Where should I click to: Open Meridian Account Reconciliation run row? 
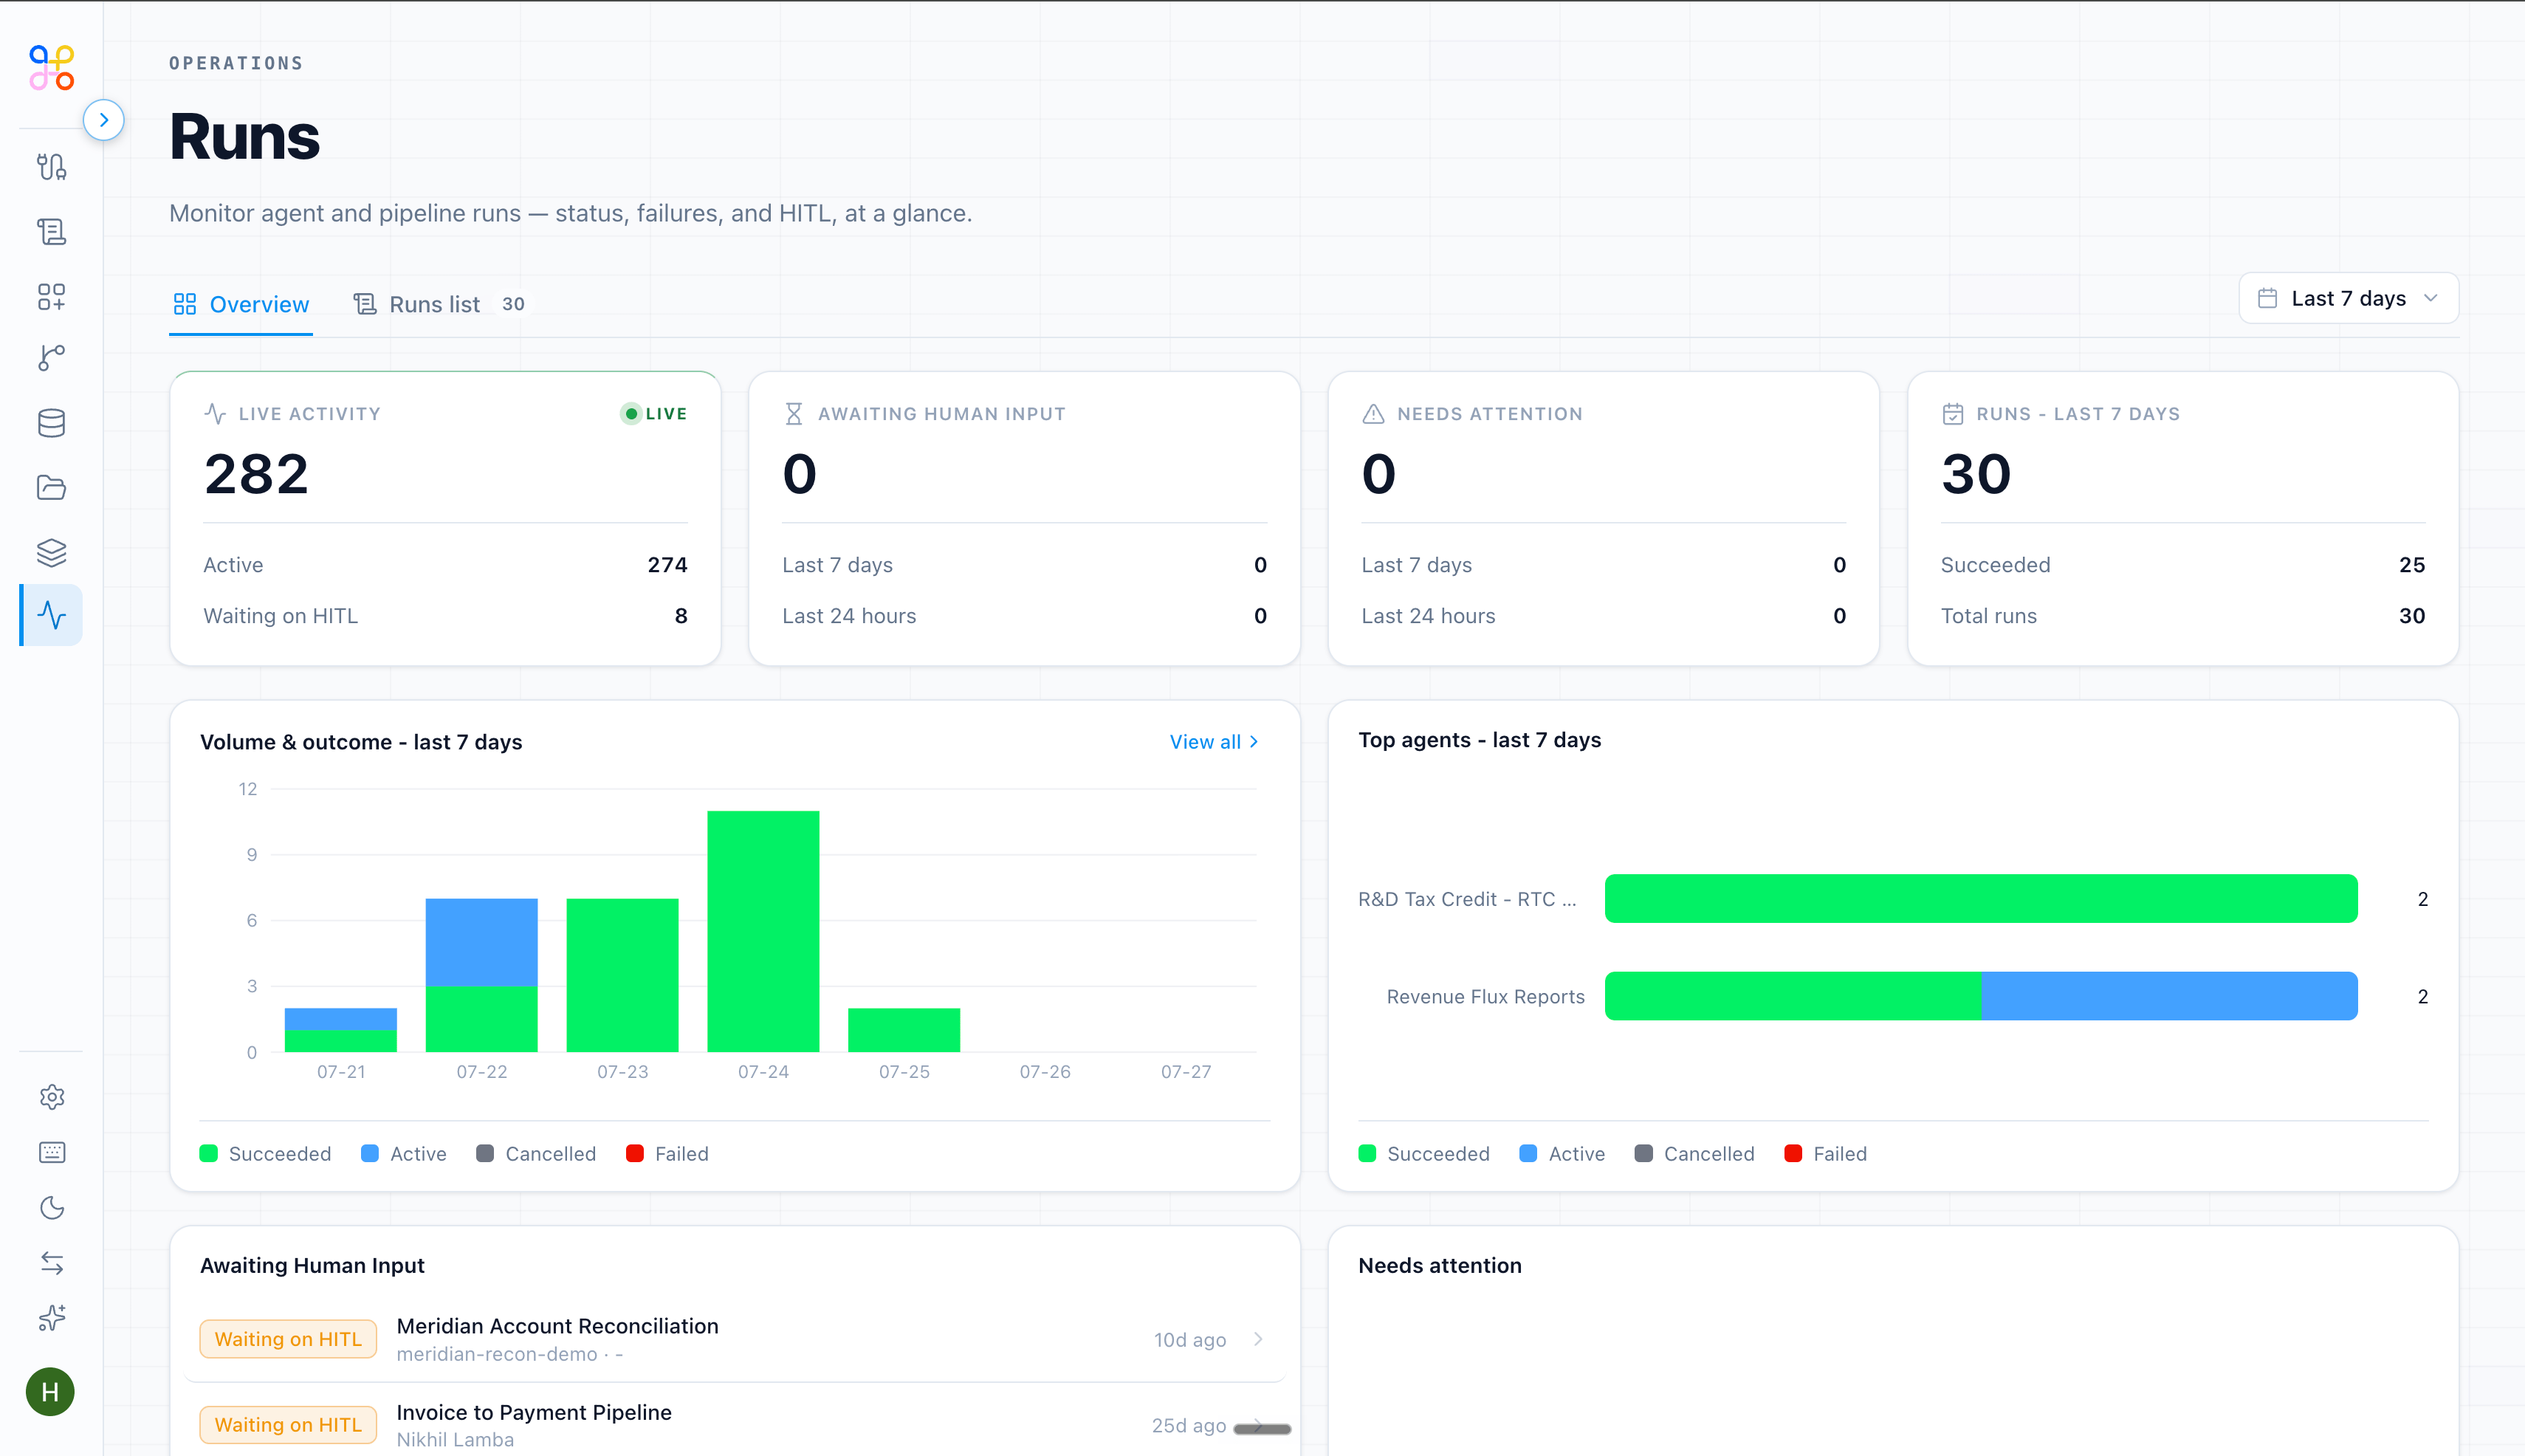pos(735,1339)
